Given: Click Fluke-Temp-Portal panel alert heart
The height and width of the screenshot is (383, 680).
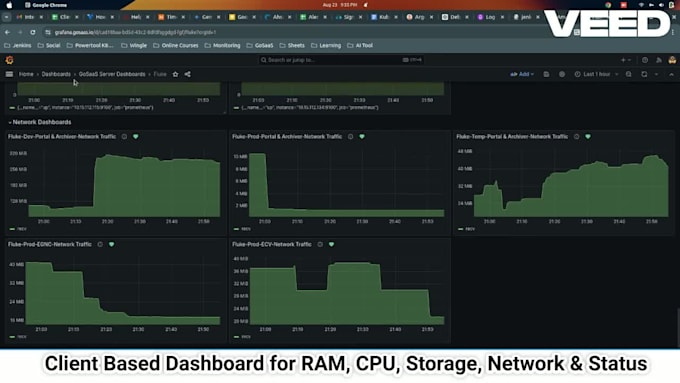Looking at the screenshot, I should tap(588, 137).
